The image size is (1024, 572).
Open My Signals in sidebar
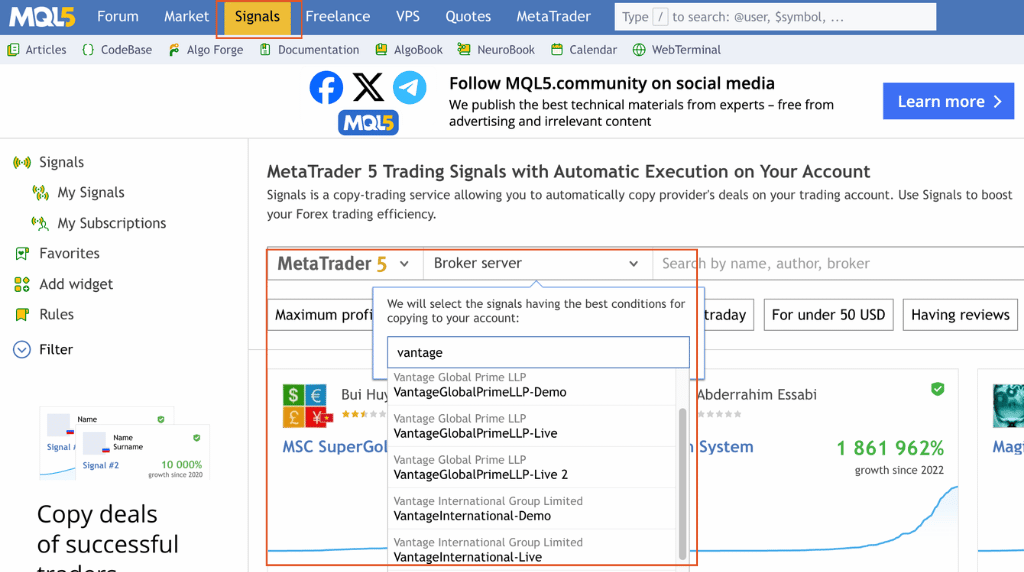[91, 193]
